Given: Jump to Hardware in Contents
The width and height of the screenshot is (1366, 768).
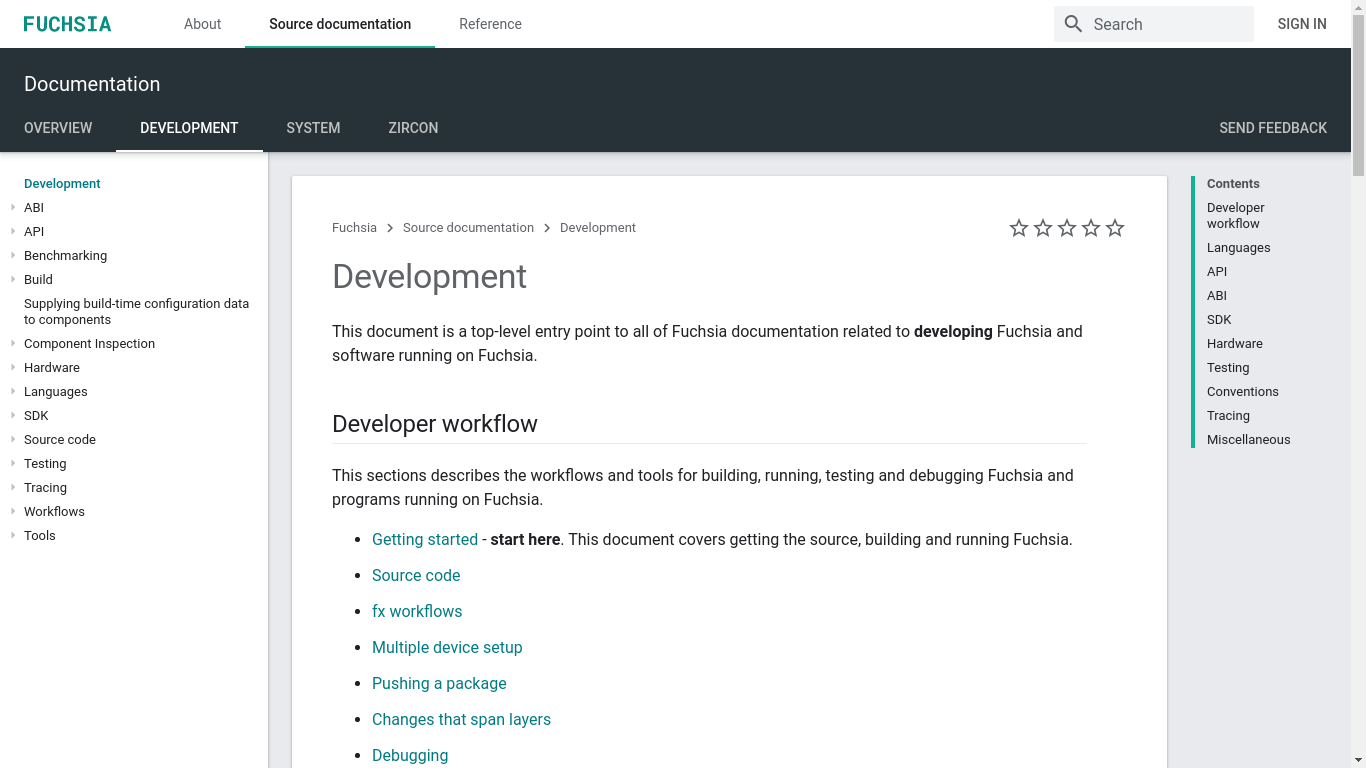Looking at the screenshot, I should coord(1235,344).
